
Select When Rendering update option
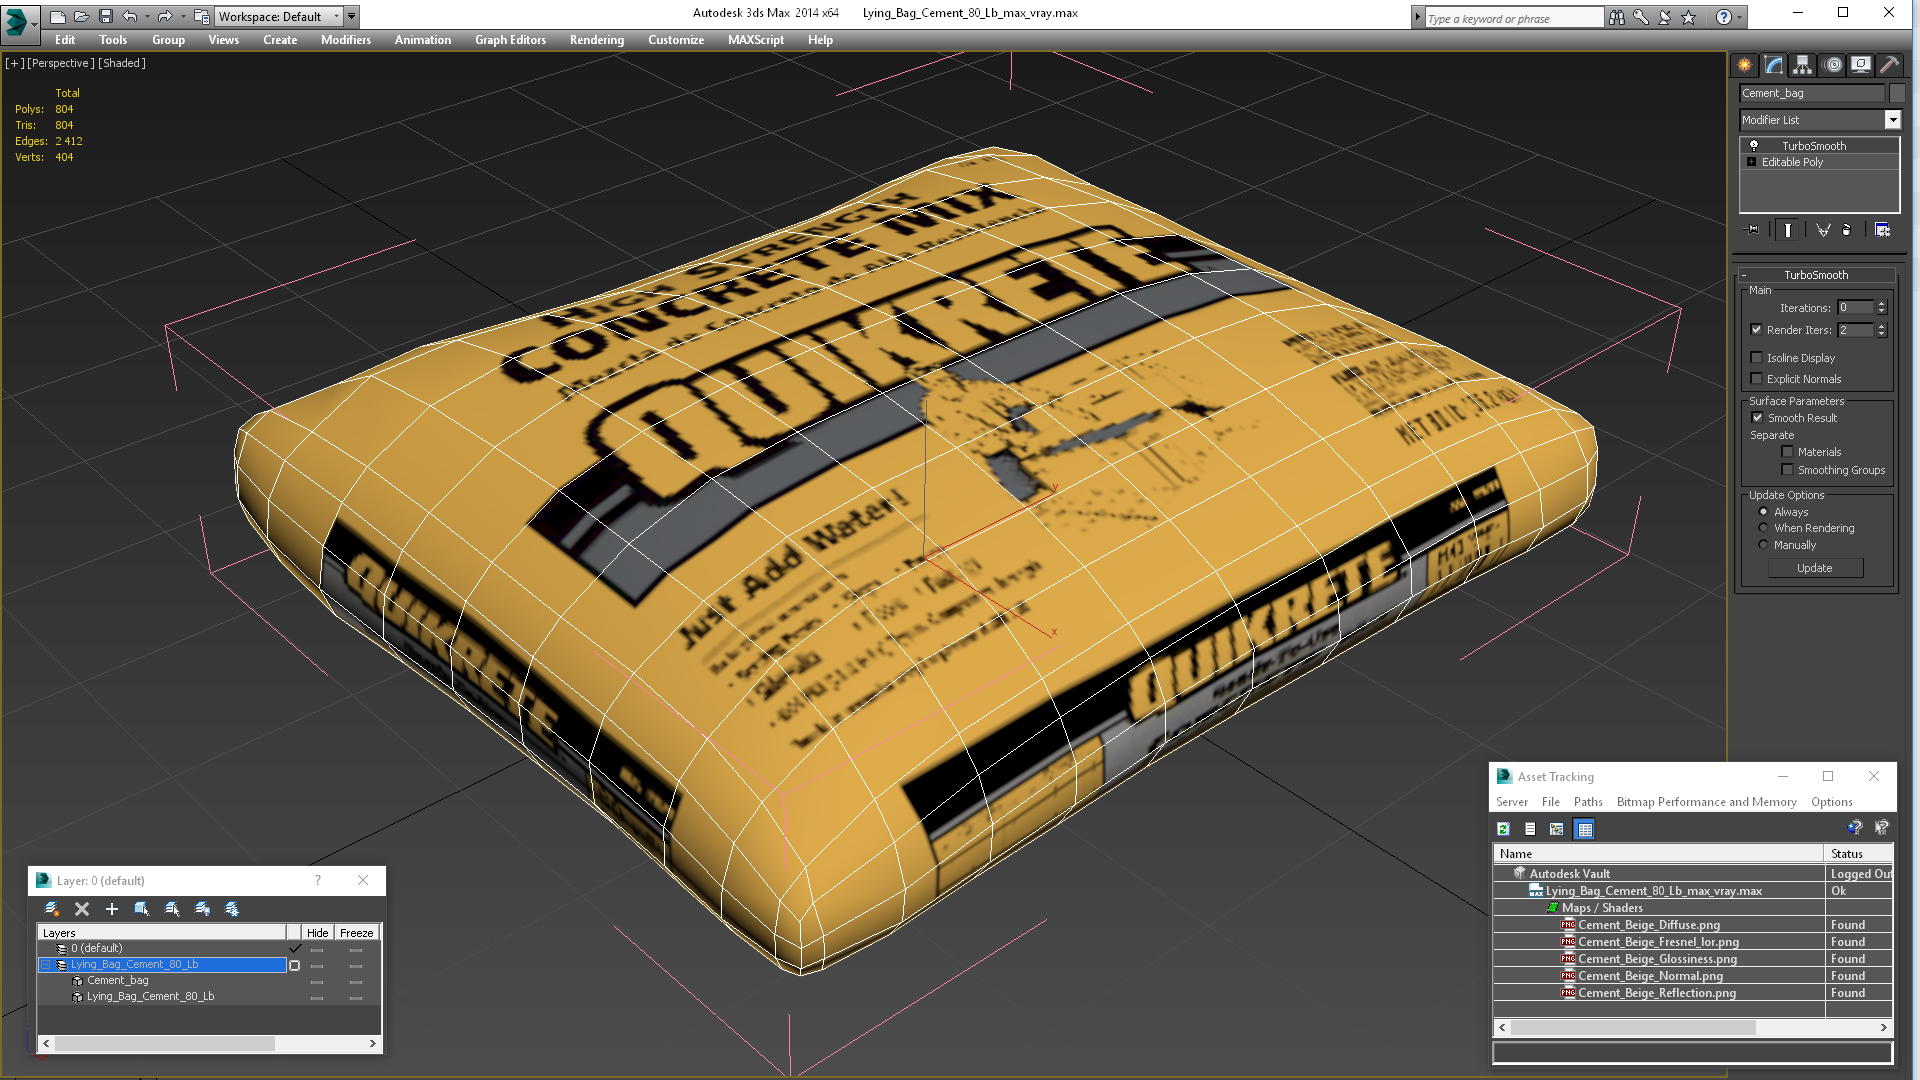[1764, 528]
